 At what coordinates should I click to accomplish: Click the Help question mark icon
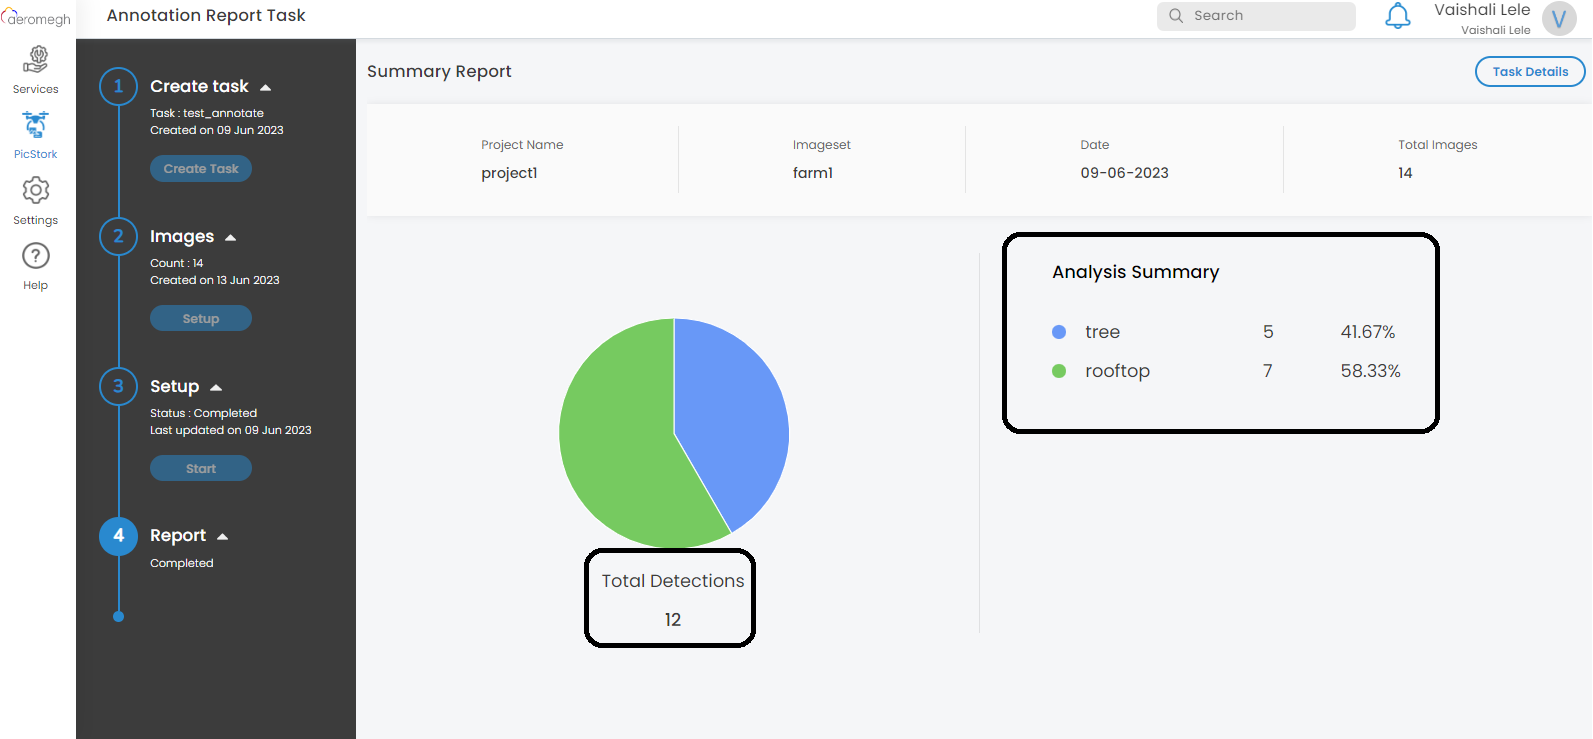click(36, 257)
